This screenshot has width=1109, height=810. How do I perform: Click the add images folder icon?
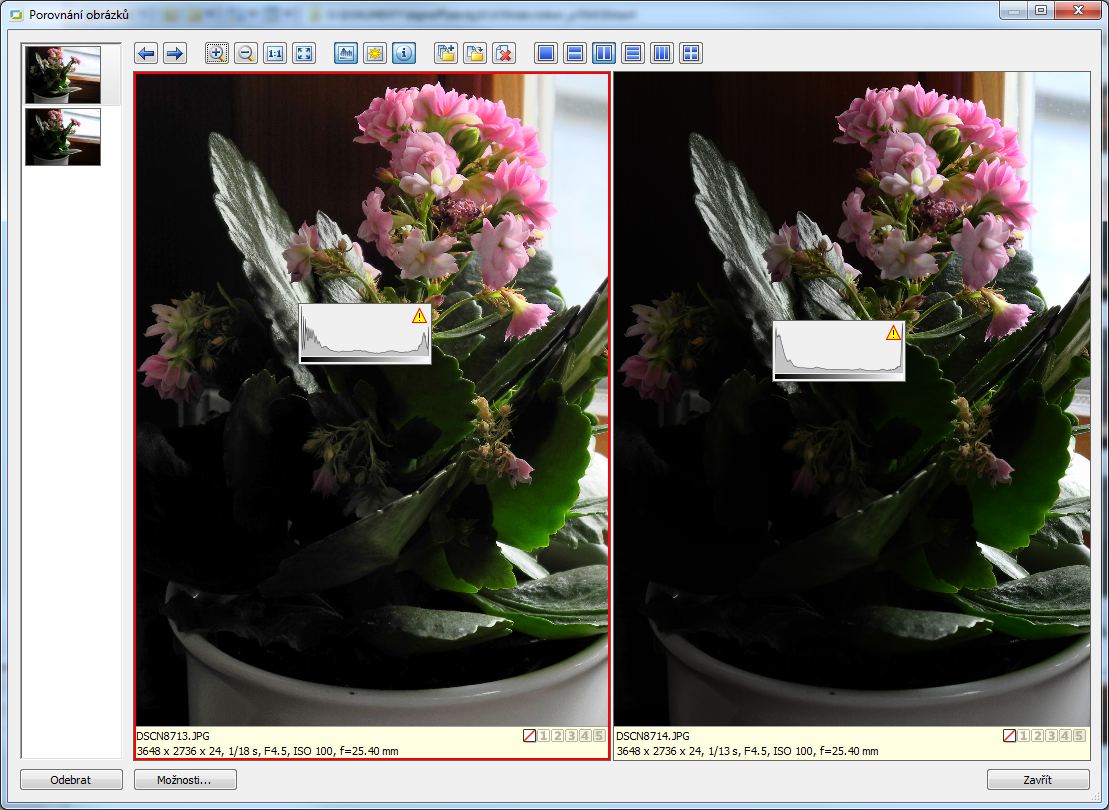tap(446, 54)
